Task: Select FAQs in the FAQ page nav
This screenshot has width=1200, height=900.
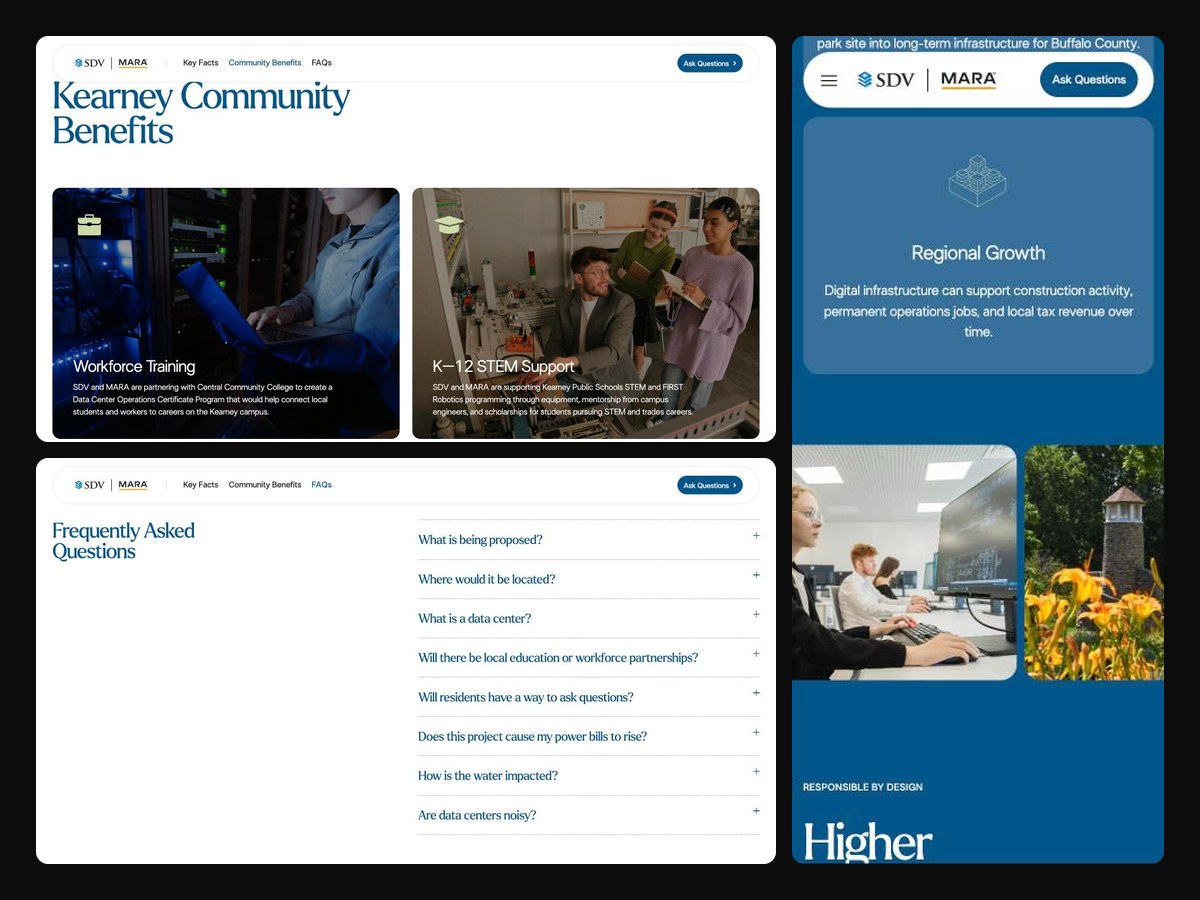Action: (321, 485)
